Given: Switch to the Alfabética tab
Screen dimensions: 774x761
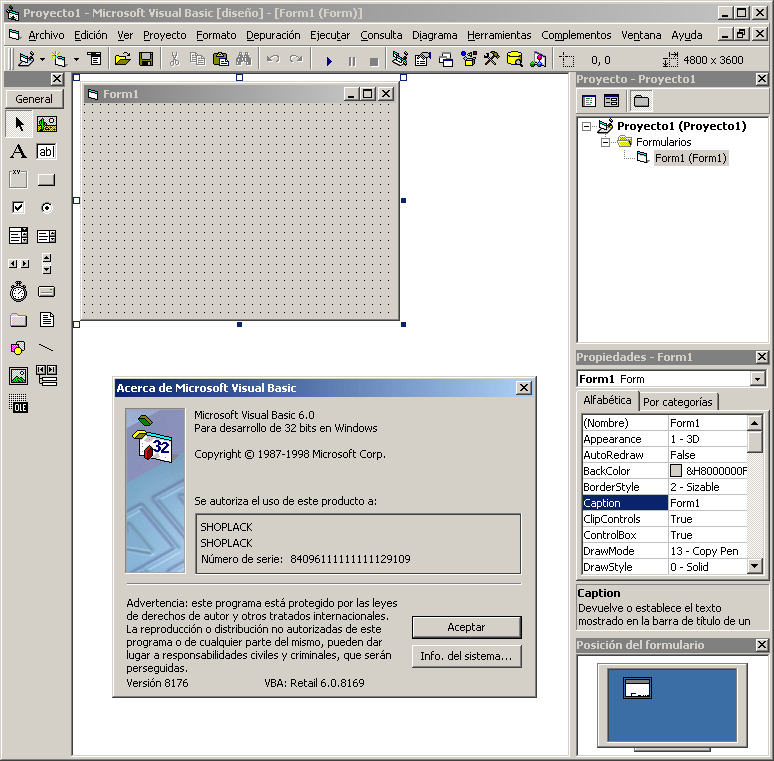Looking at the screenshot, I should pos(607,400).
